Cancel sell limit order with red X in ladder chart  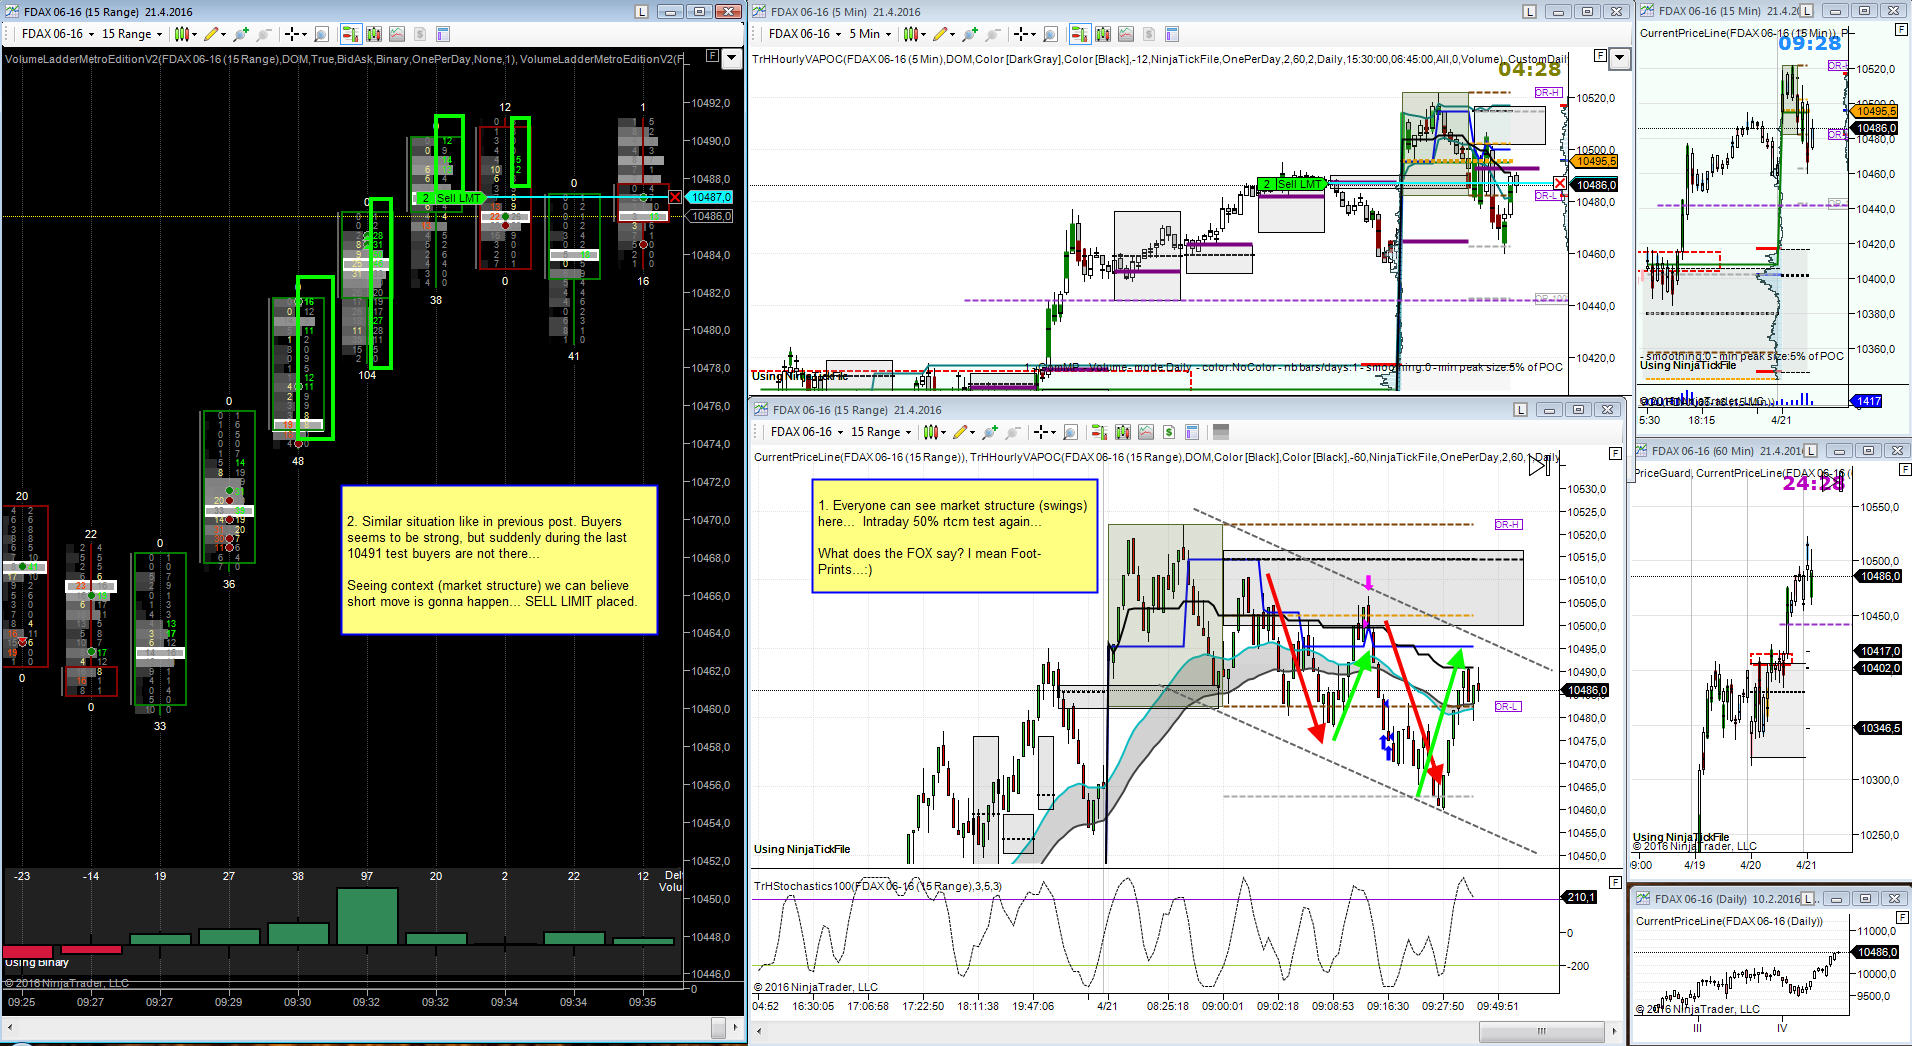(675, 197)
